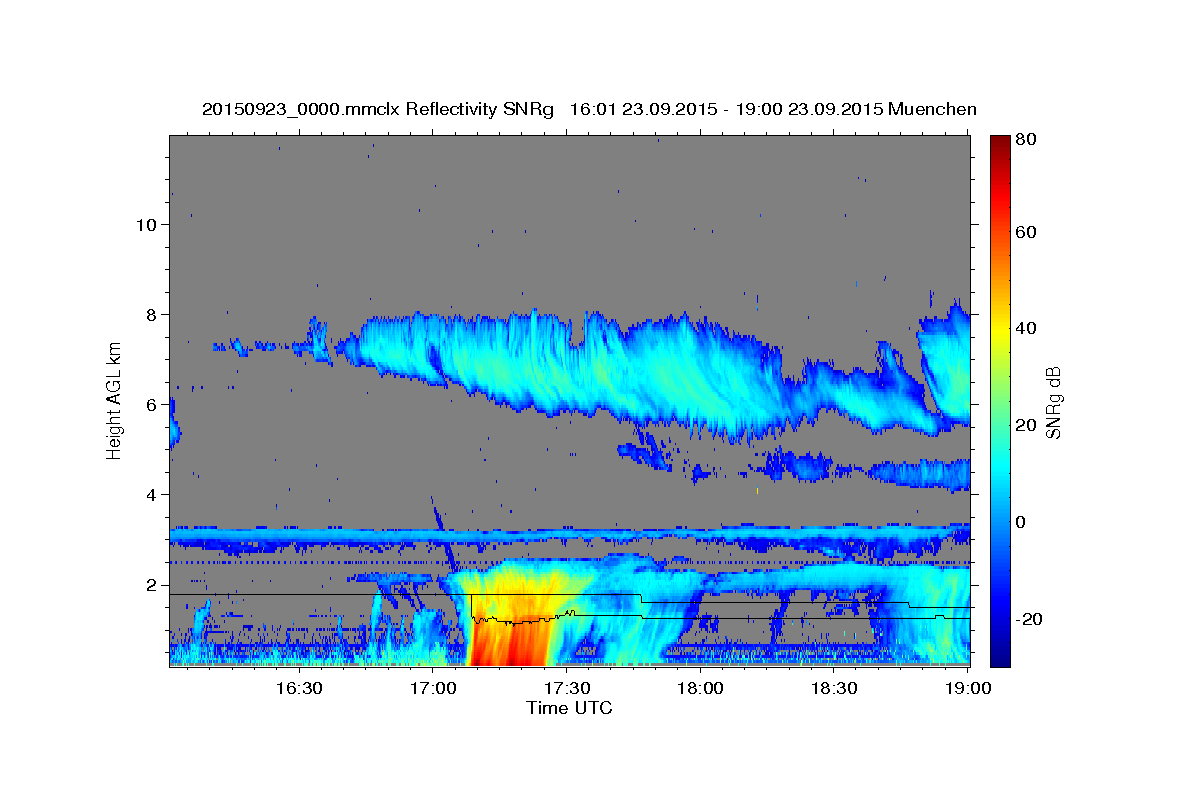
Task: Click the 17:00 time tick label
Action: point(433,689)
